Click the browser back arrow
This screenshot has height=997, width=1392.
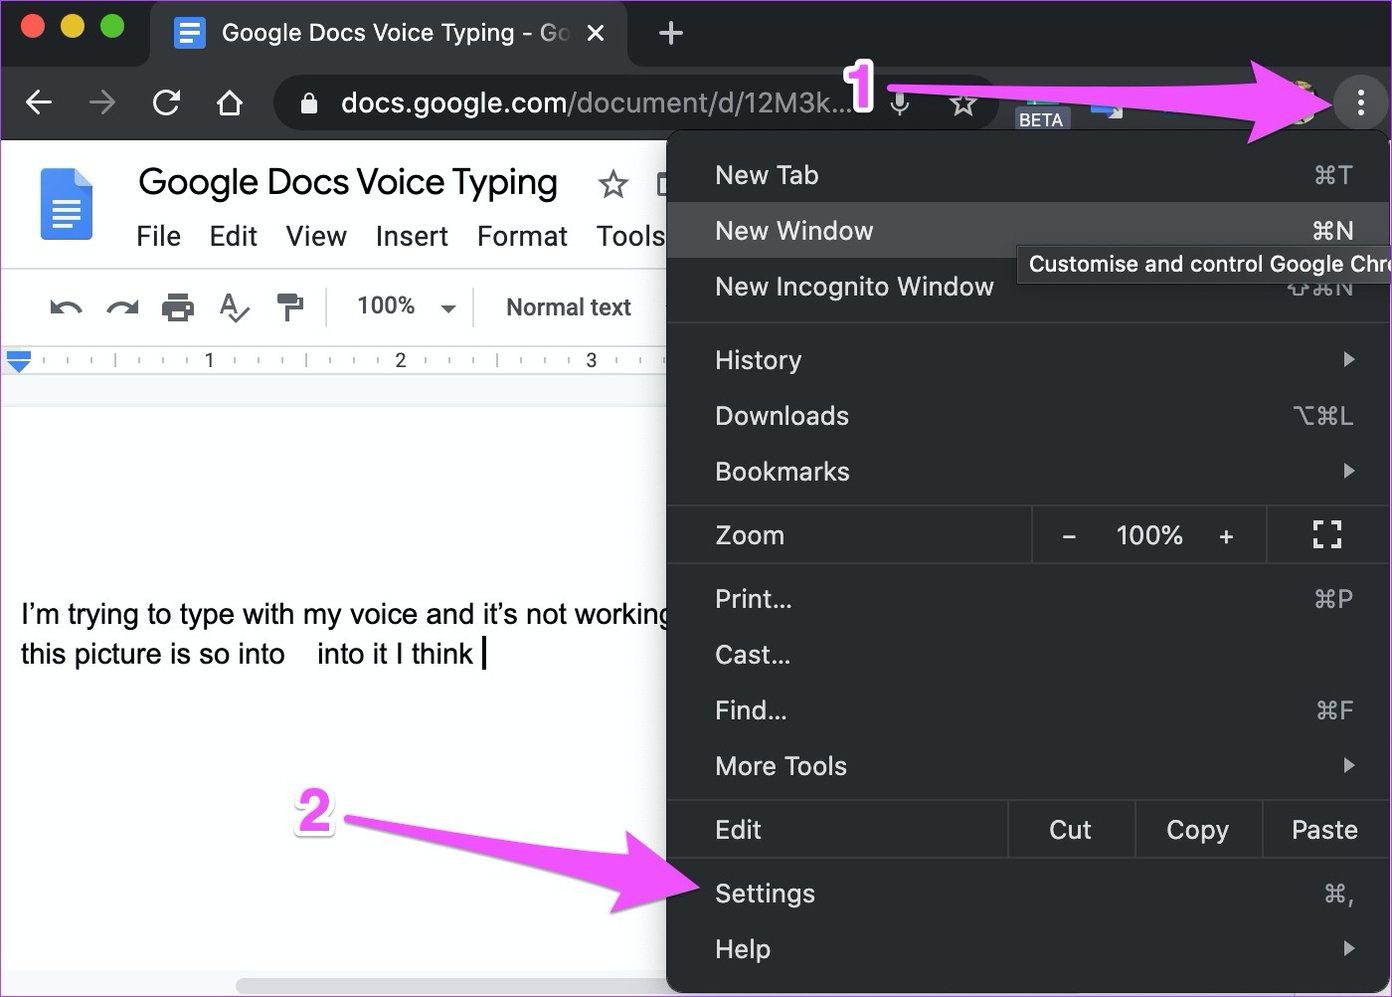click(39, 102)
